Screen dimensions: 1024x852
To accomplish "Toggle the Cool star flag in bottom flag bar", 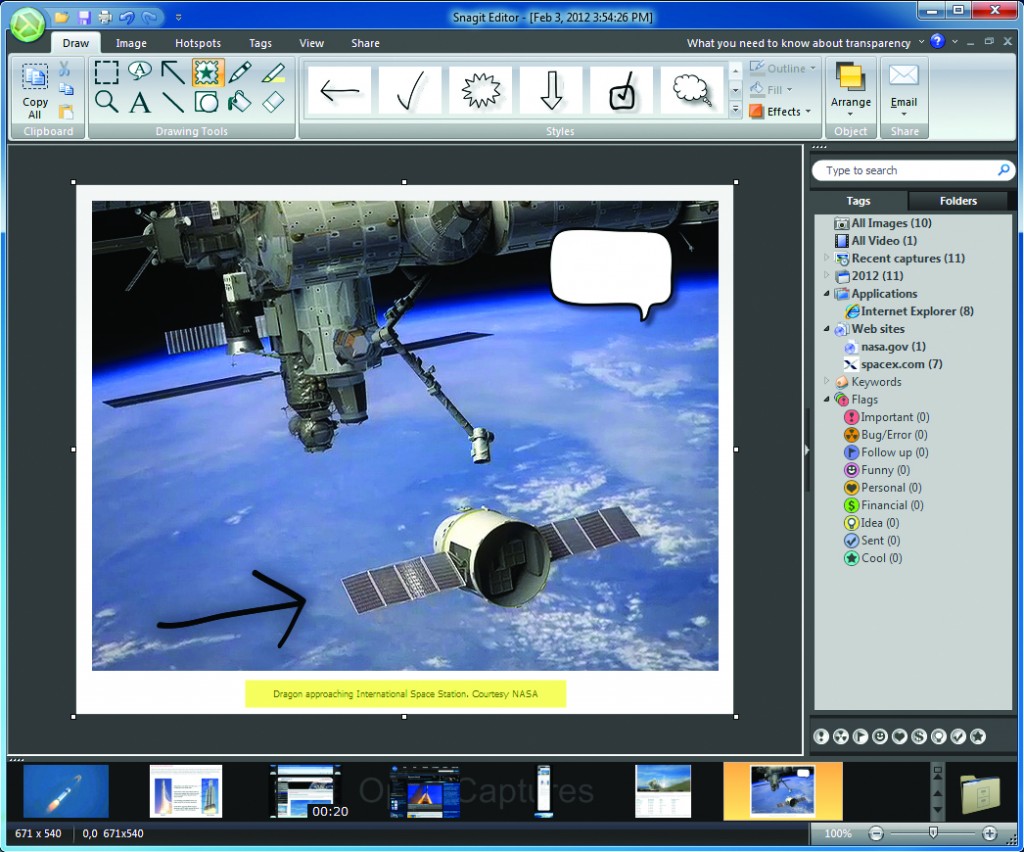I will coord(978,737).
